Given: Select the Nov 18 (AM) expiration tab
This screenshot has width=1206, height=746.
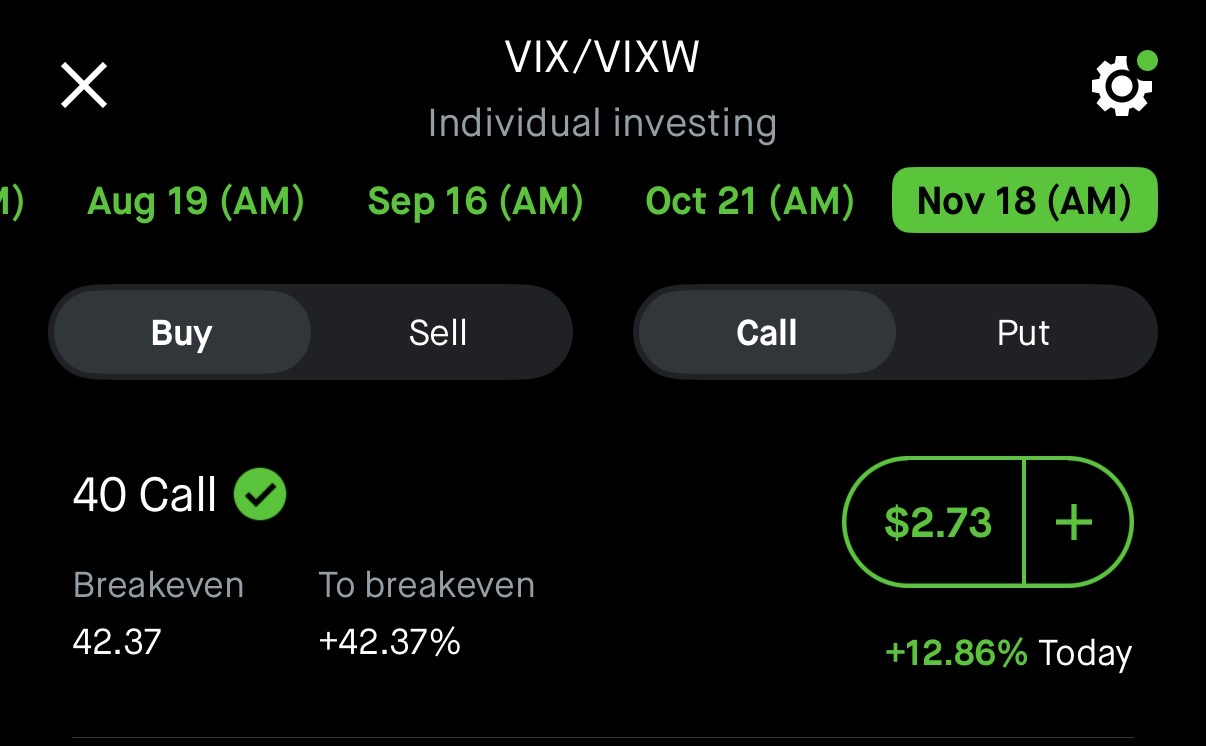Looking at the screenshot, I should click(1024, 201).
